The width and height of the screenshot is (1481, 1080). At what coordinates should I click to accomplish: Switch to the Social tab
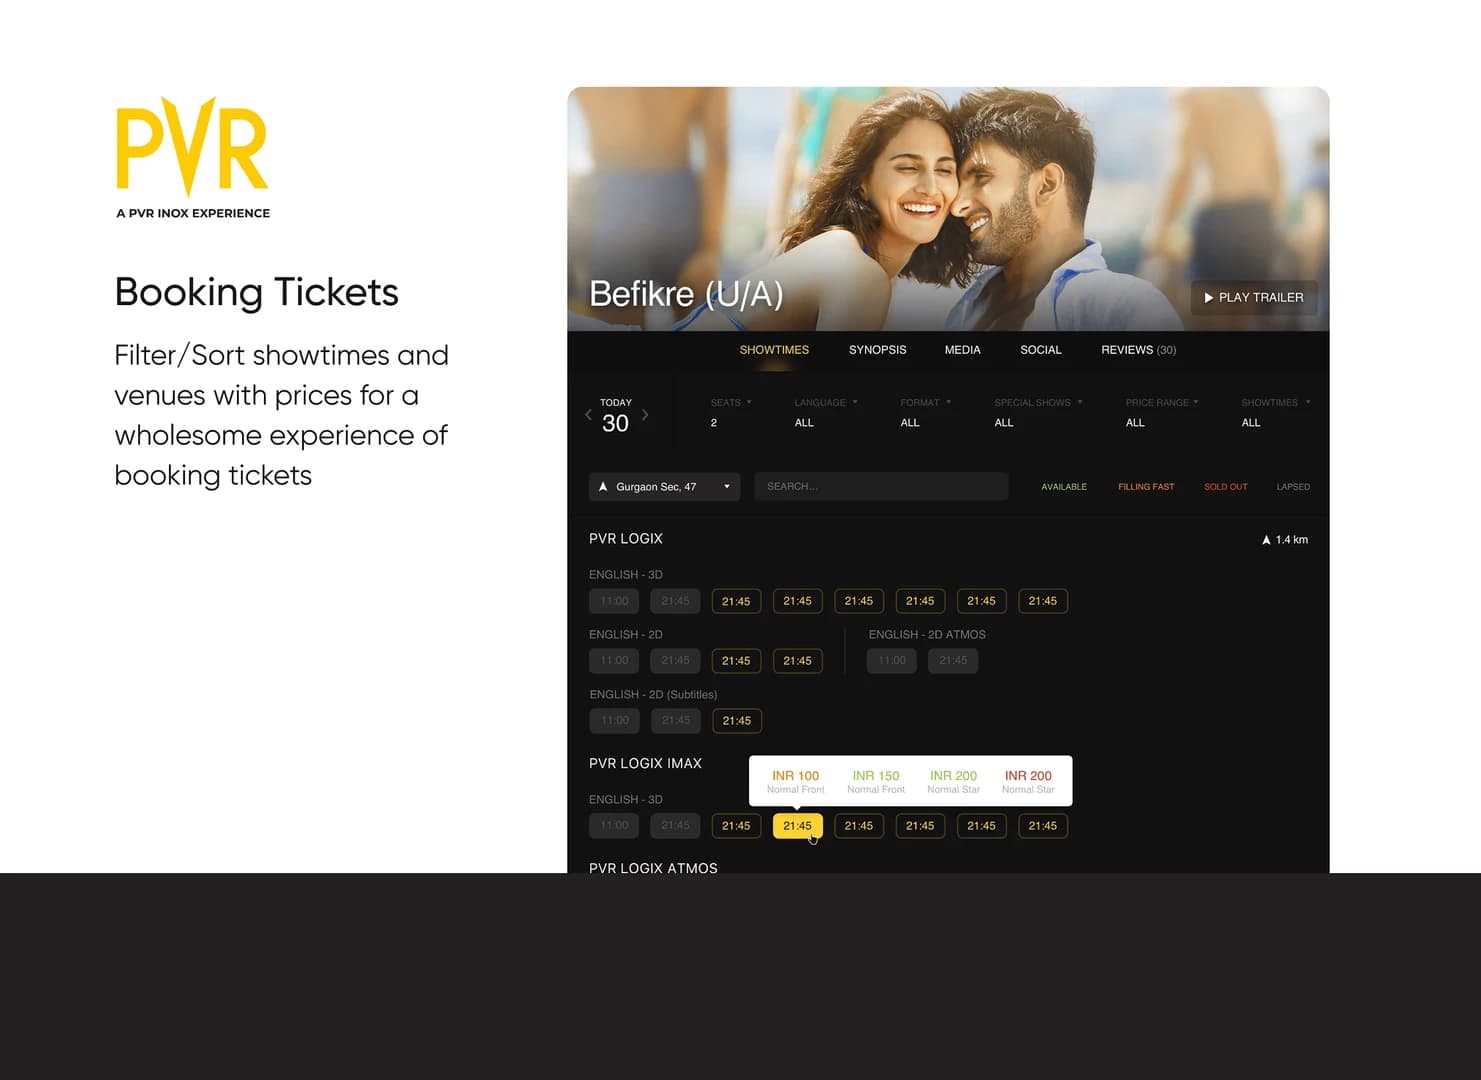click(x=1040, y=350)
